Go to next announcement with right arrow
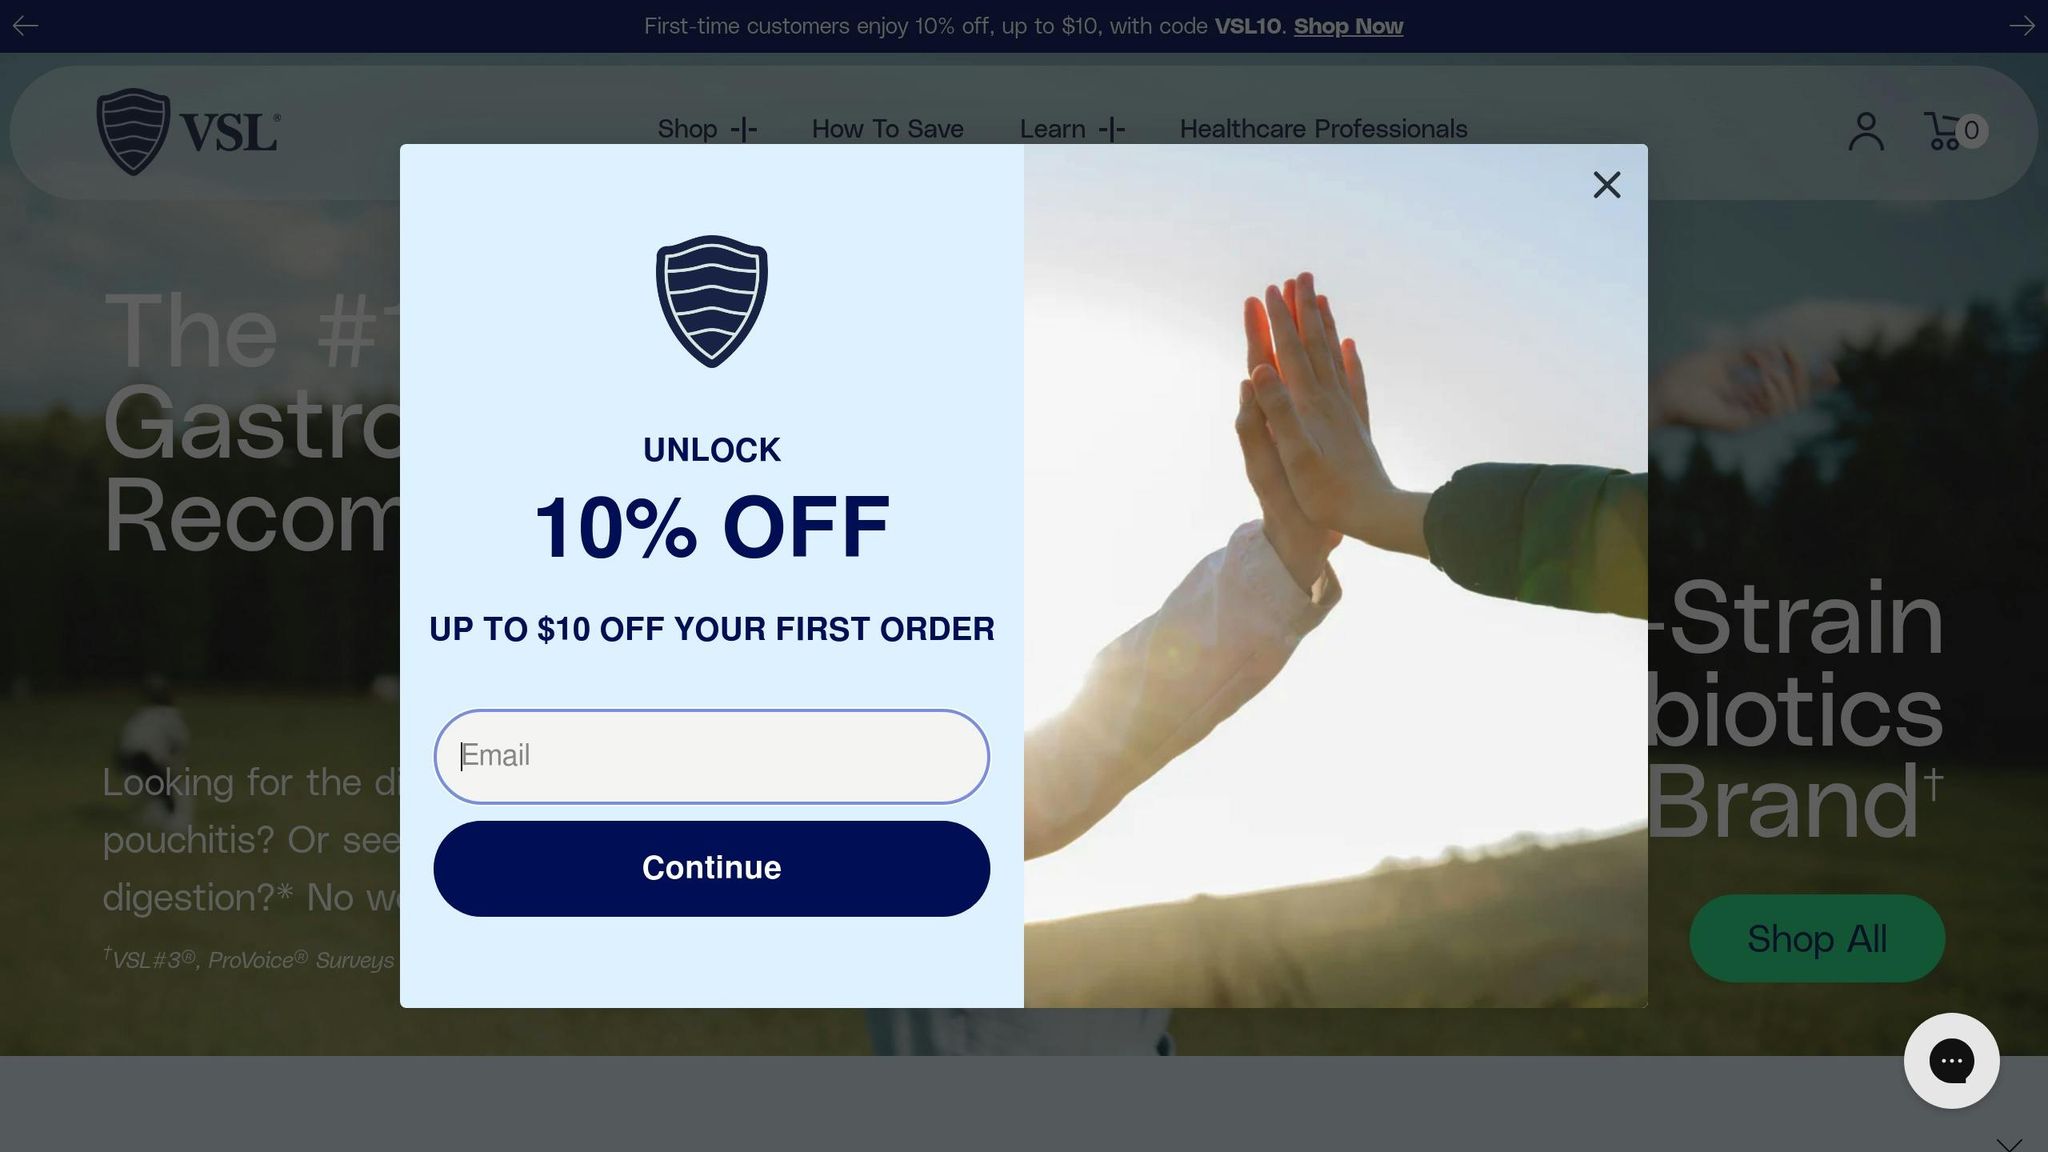 click(x=2022, y=26)
